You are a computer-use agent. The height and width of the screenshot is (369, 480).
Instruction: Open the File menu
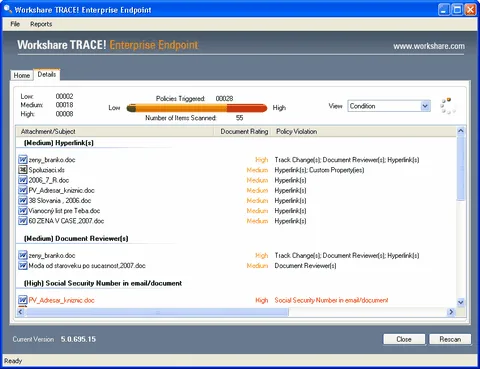tap(15, 24)
